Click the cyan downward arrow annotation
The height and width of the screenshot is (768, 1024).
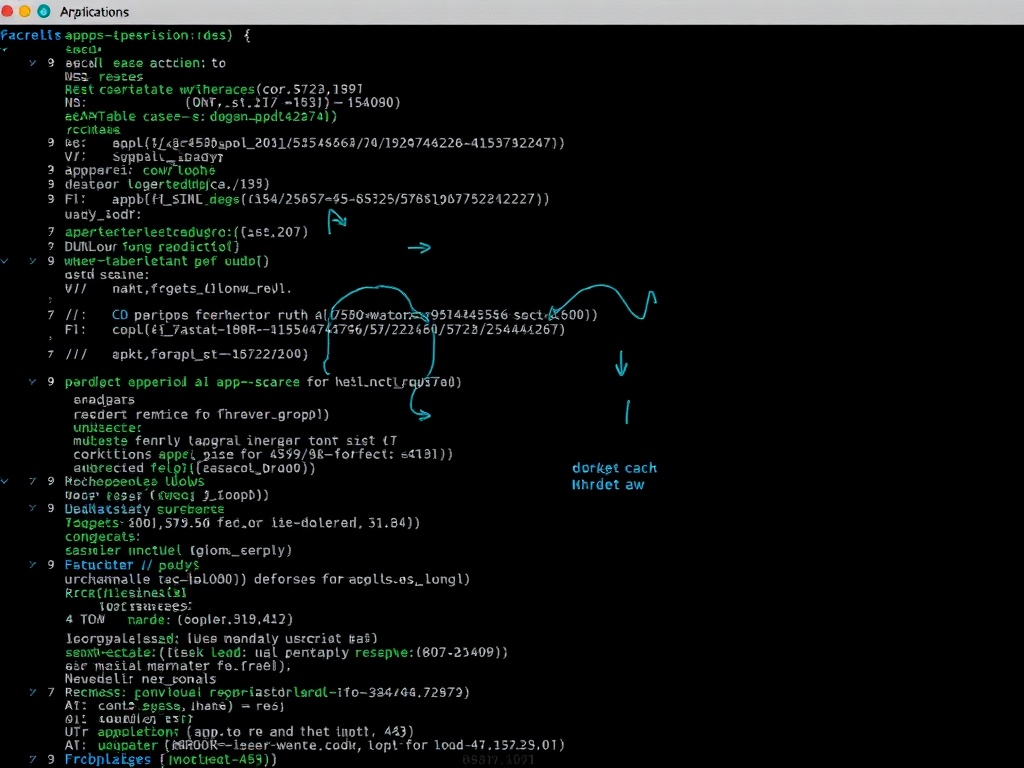[621, 363]
